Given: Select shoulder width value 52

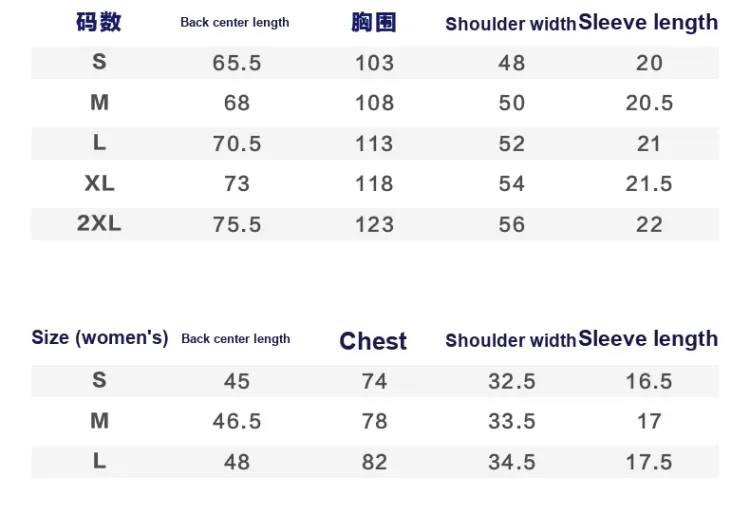Looking at the screenshot, I should (512, 143).
